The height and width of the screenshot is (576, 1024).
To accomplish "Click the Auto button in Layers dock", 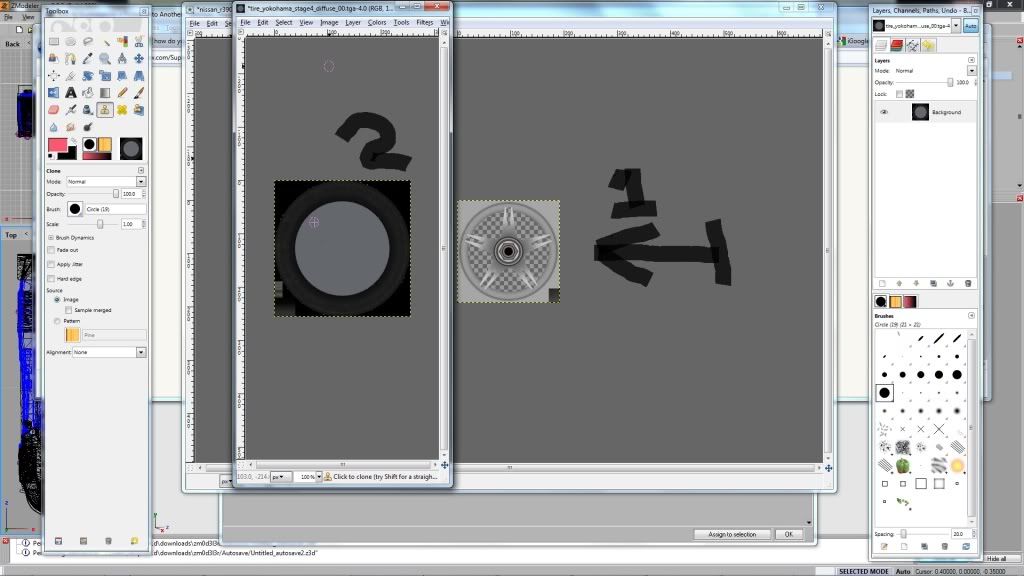I will click(971, 25).
